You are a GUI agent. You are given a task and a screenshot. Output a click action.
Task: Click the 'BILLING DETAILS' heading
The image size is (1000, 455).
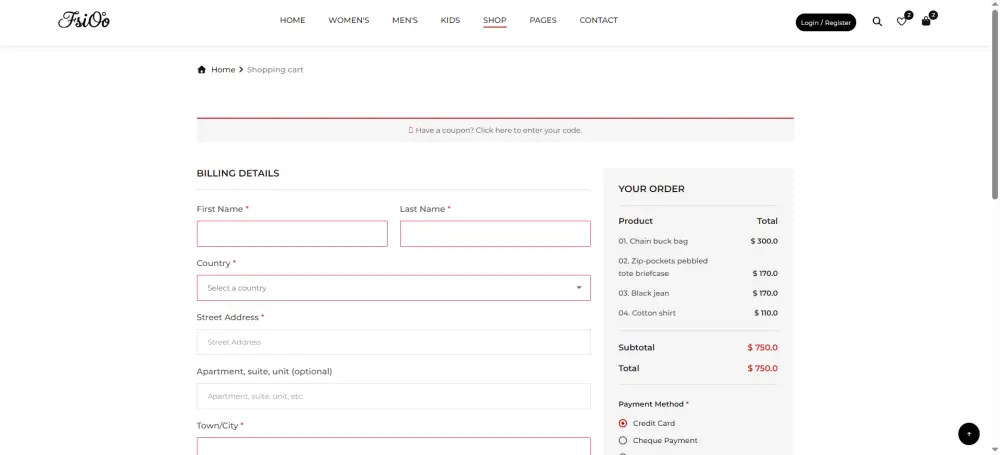pos(238,173)
